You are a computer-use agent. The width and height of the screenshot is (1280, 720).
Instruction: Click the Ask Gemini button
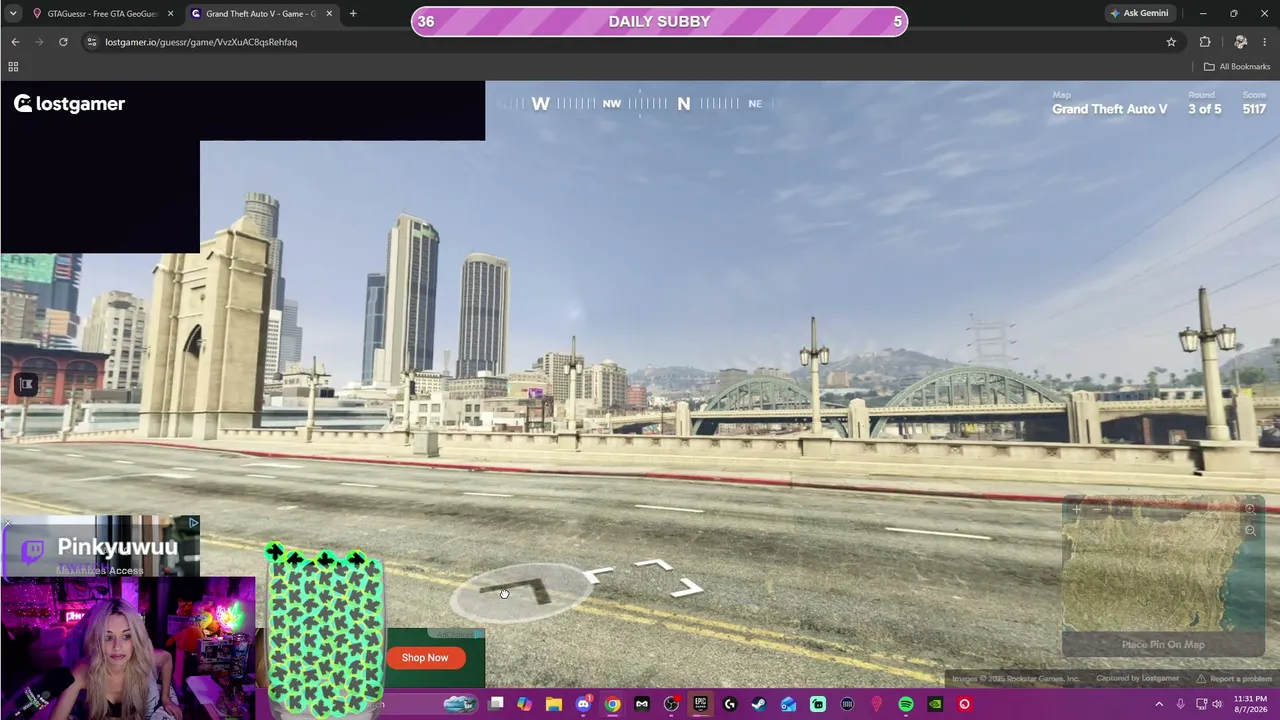coord(1139,14)
